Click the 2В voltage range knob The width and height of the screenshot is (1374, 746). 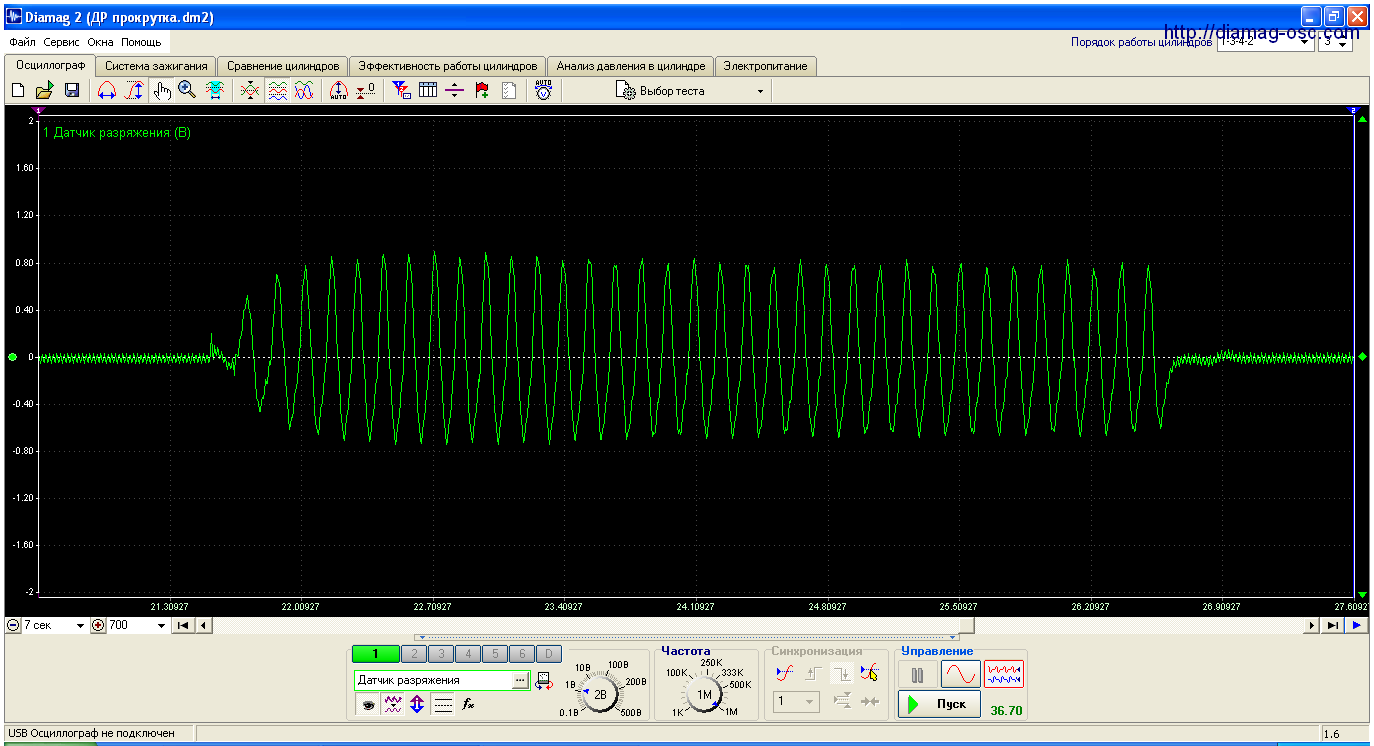tap(600, 694)
